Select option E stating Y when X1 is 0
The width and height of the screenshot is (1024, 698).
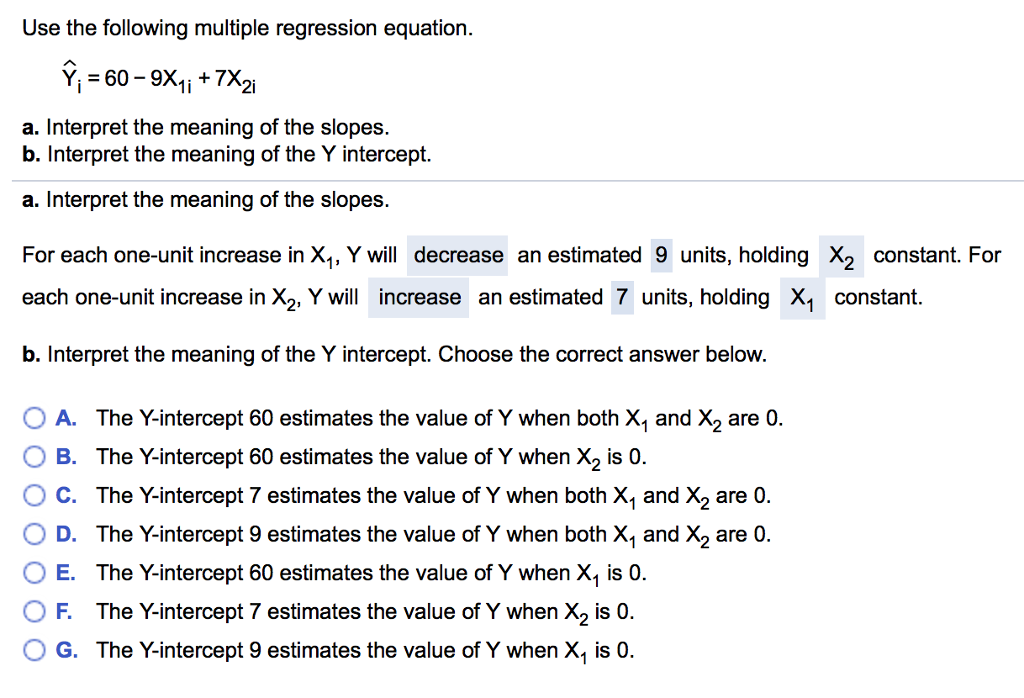click(x=33, y=573)
